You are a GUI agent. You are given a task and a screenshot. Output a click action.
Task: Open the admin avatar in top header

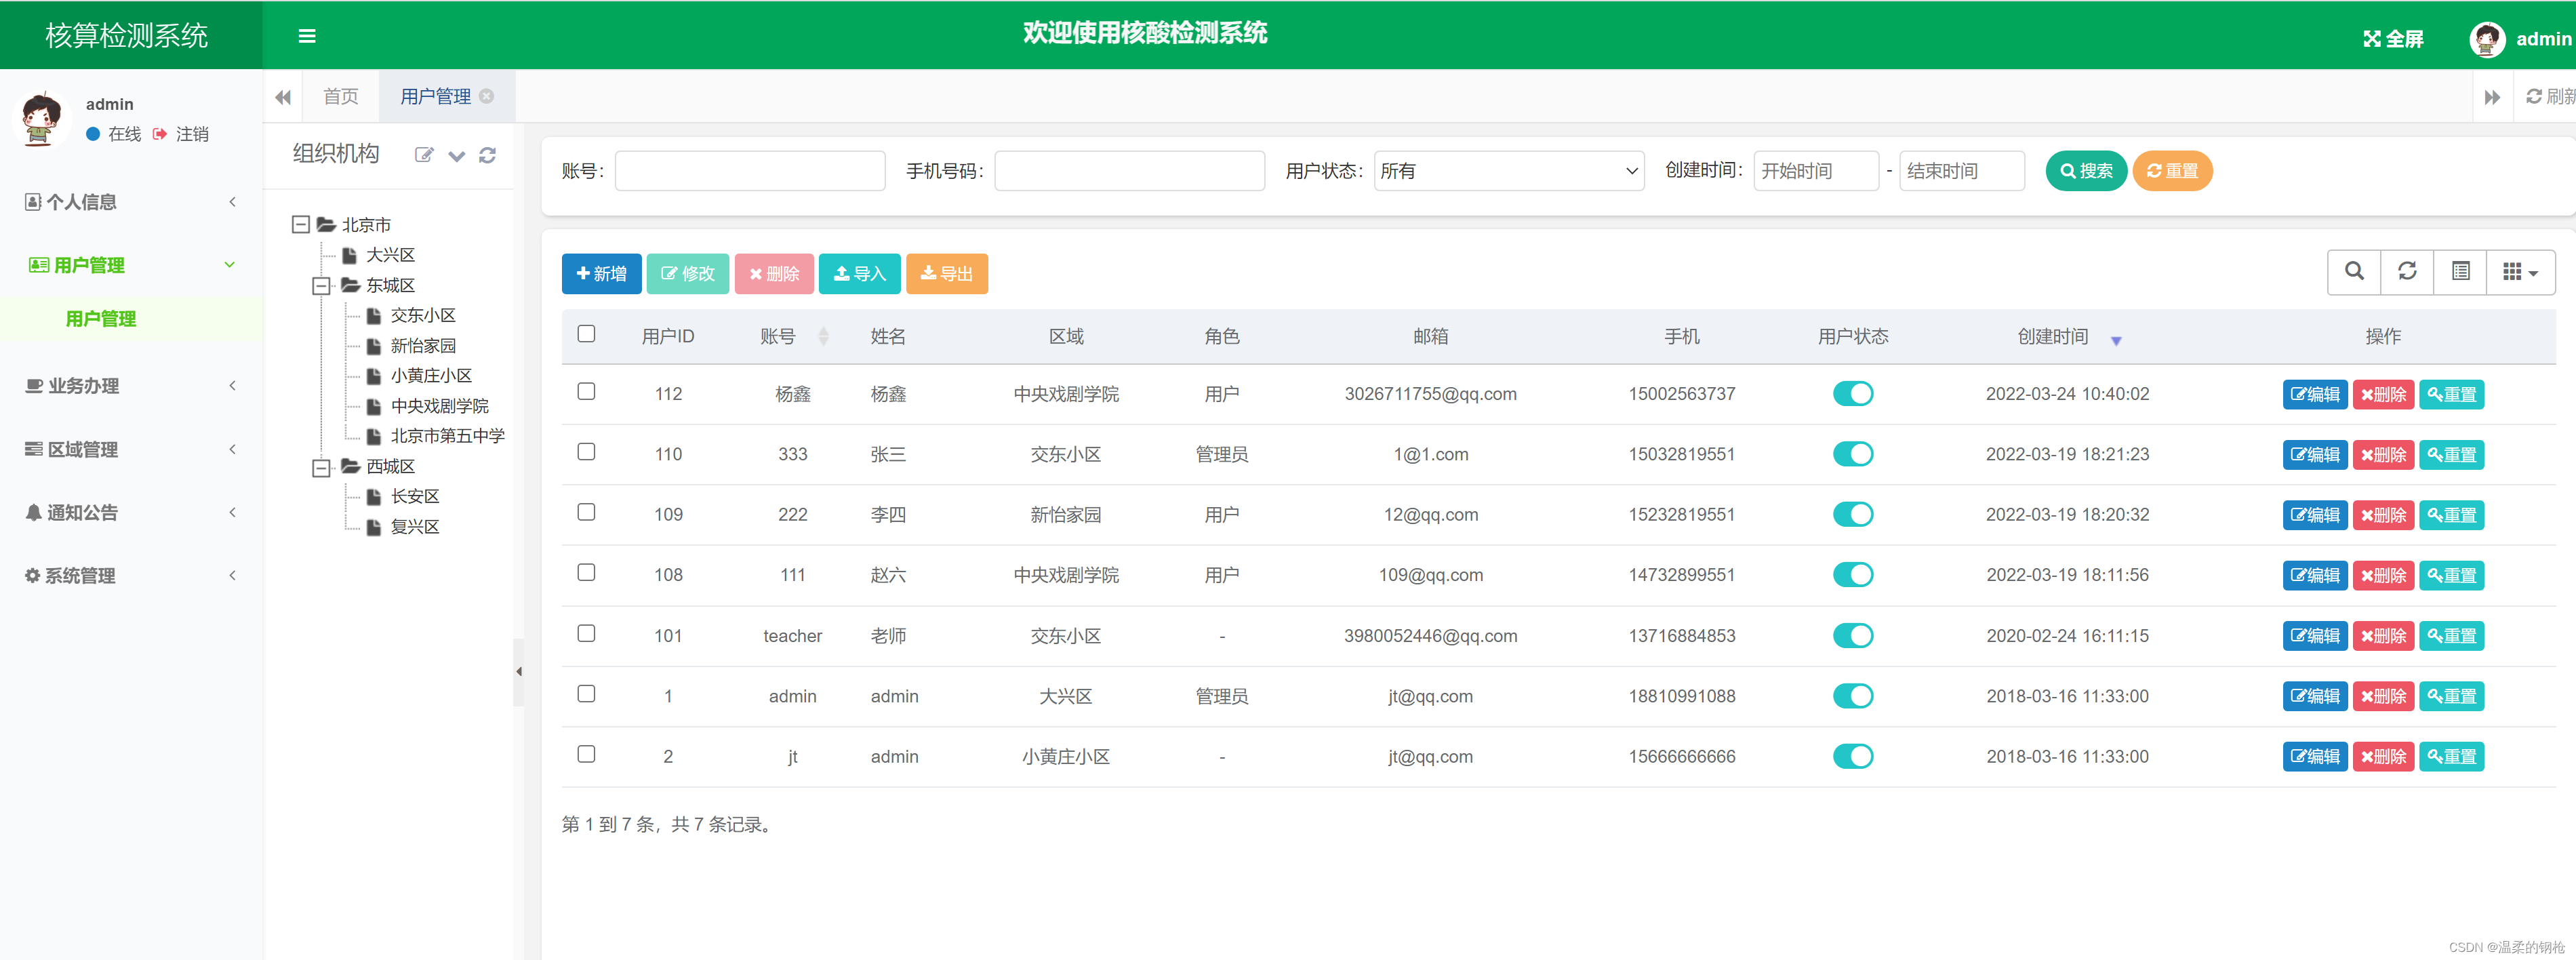click(x=2487, y=39)
